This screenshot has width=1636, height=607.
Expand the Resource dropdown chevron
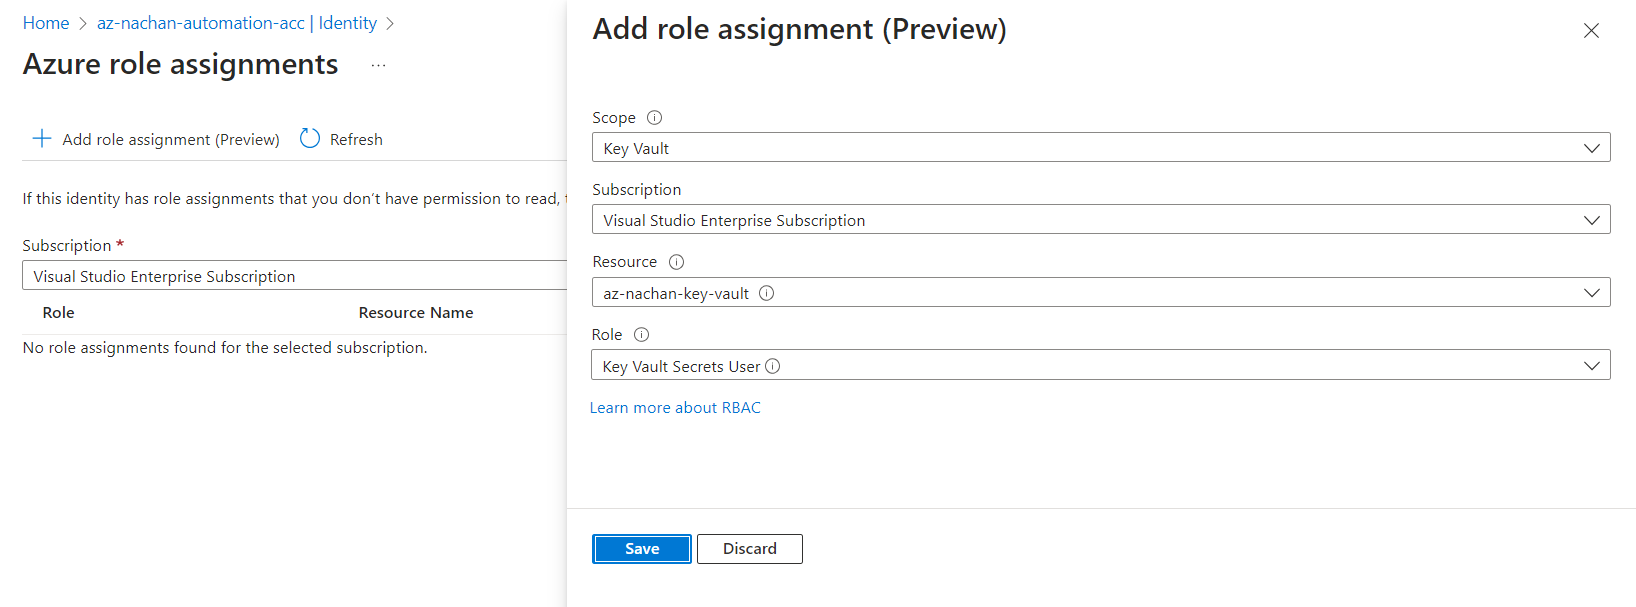(1591, 293)
